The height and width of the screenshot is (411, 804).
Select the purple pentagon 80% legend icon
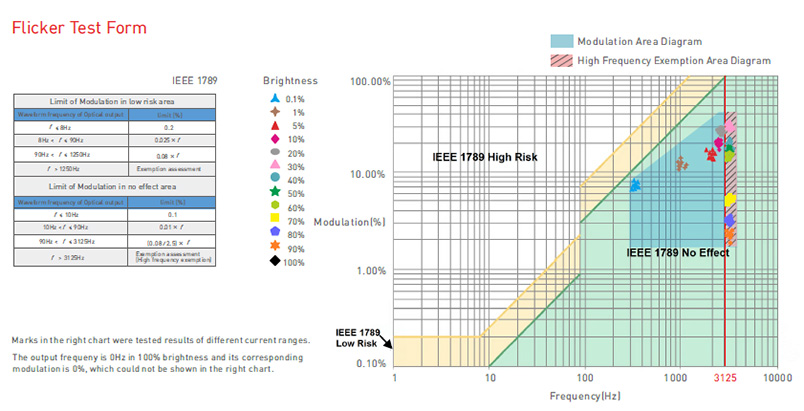[x=275, y=231]
